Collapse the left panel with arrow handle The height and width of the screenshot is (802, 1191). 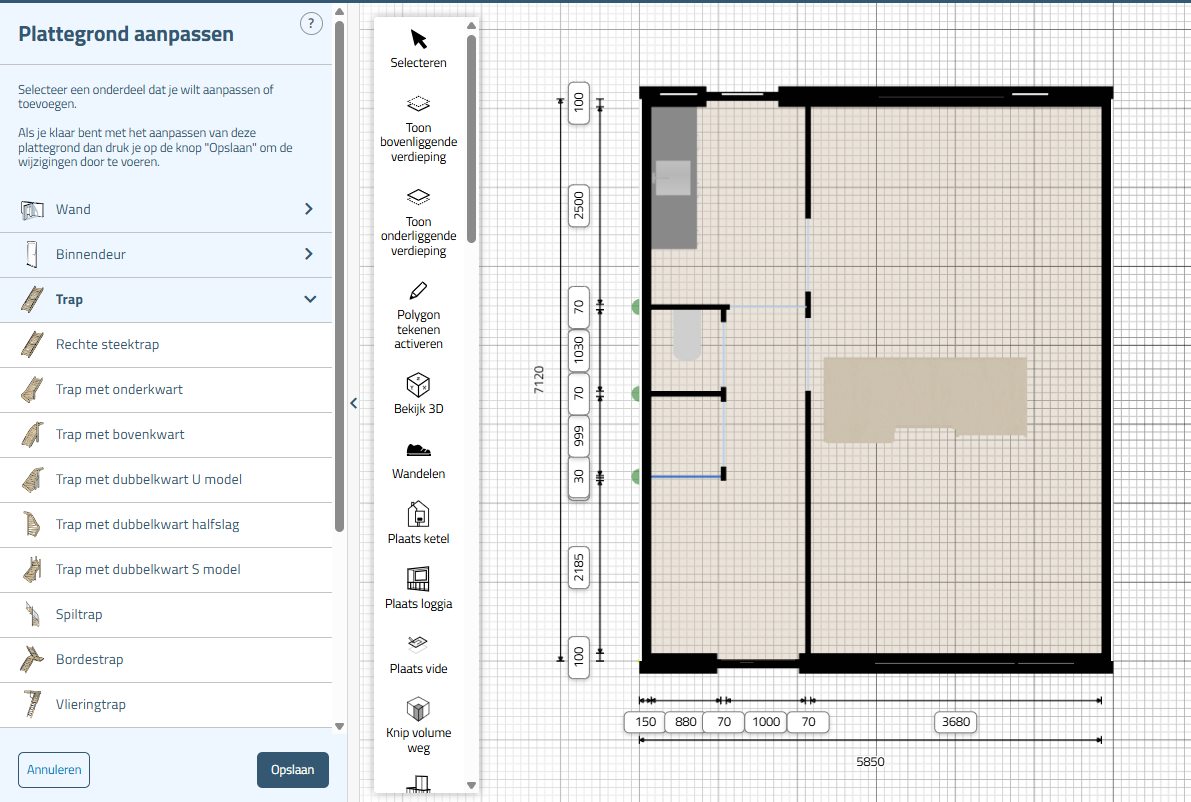coord(353,403)
